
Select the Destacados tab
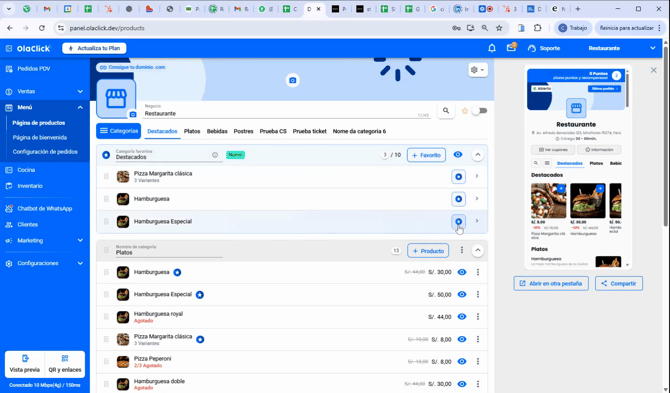162,131
